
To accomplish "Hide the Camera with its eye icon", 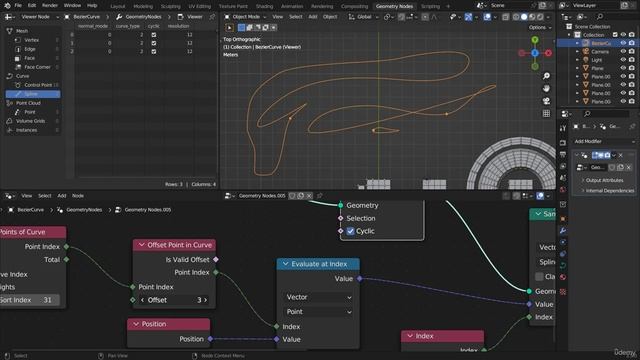I will click(623, 51).
